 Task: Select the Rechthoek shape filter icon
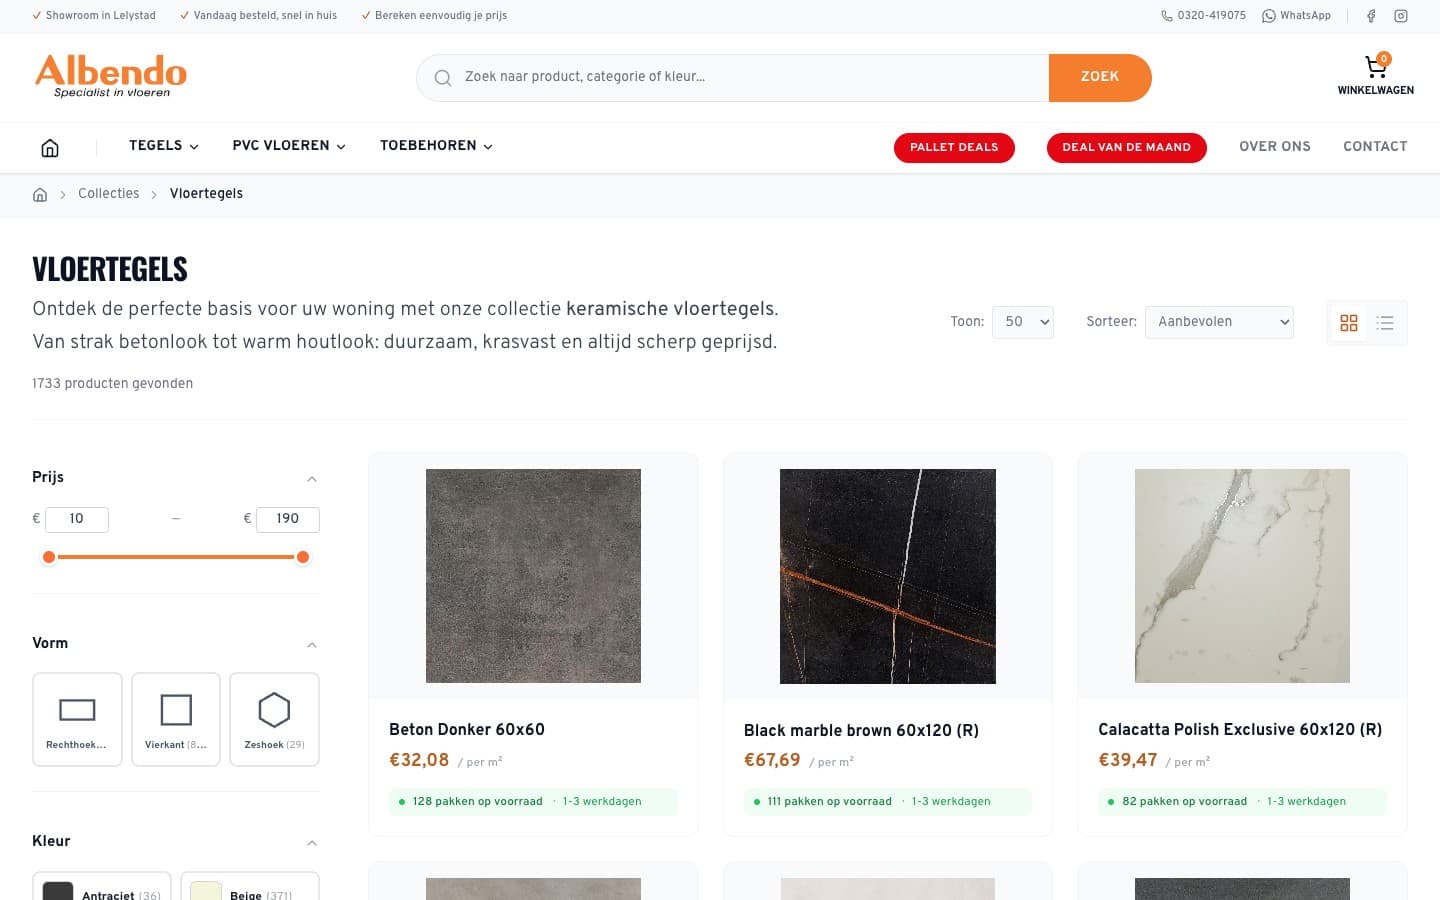(77, 709)
